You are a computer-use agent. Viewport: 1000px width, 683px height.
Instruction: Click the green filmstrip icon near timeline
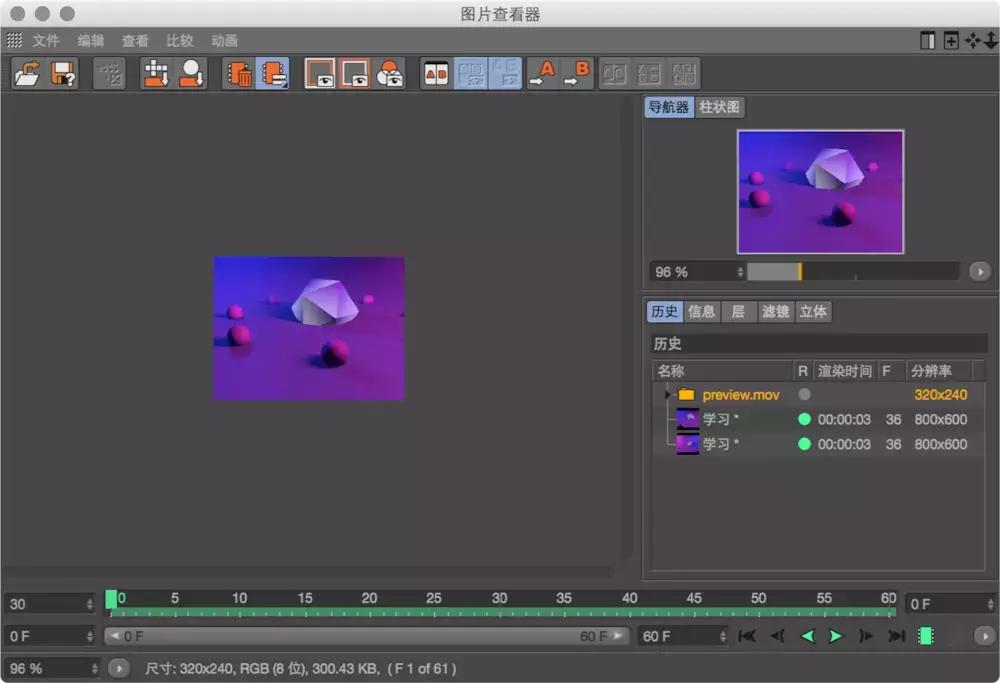(x=924, y=635)
